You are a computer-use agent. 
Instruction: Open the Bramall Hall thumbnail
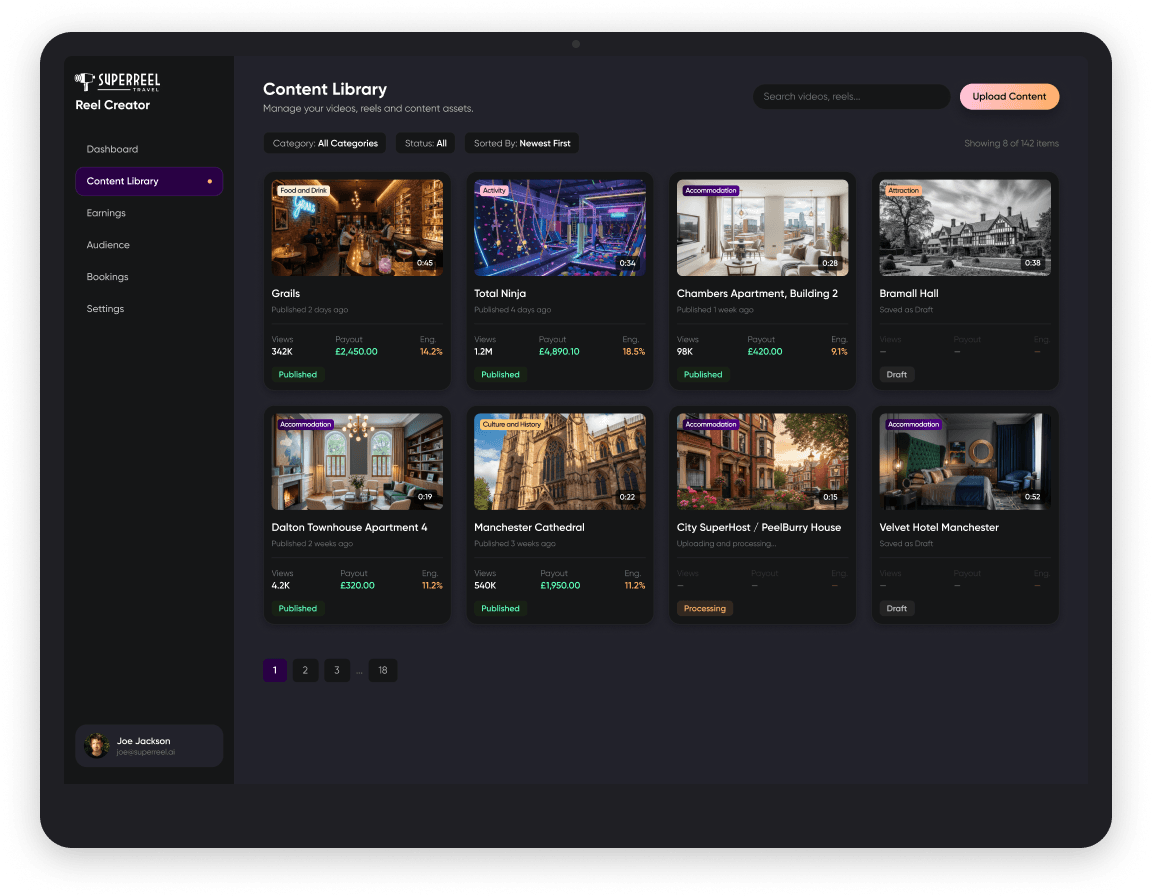tap(965, 228)
